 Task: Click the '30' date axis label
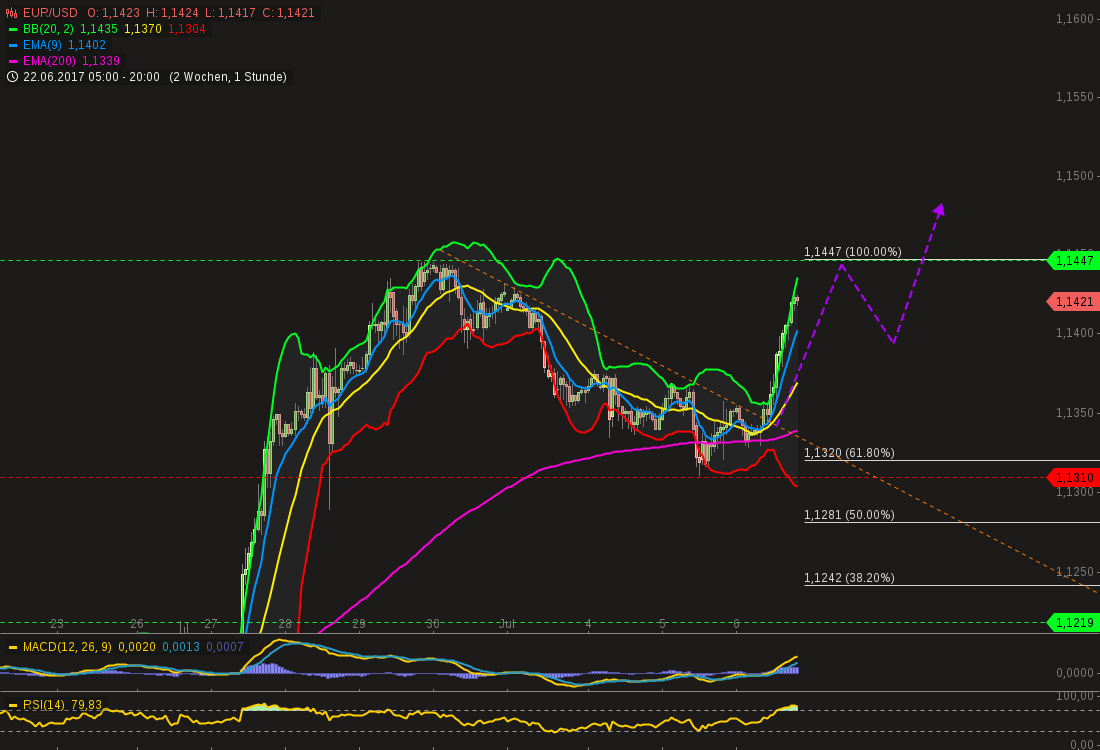click(433, 624)
